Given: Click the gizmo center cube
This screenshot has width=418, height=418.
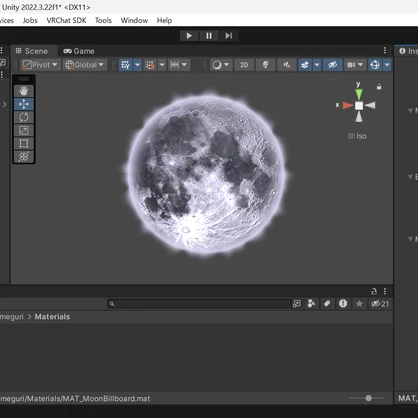Looking at the screenshot, I should (359, 106).
